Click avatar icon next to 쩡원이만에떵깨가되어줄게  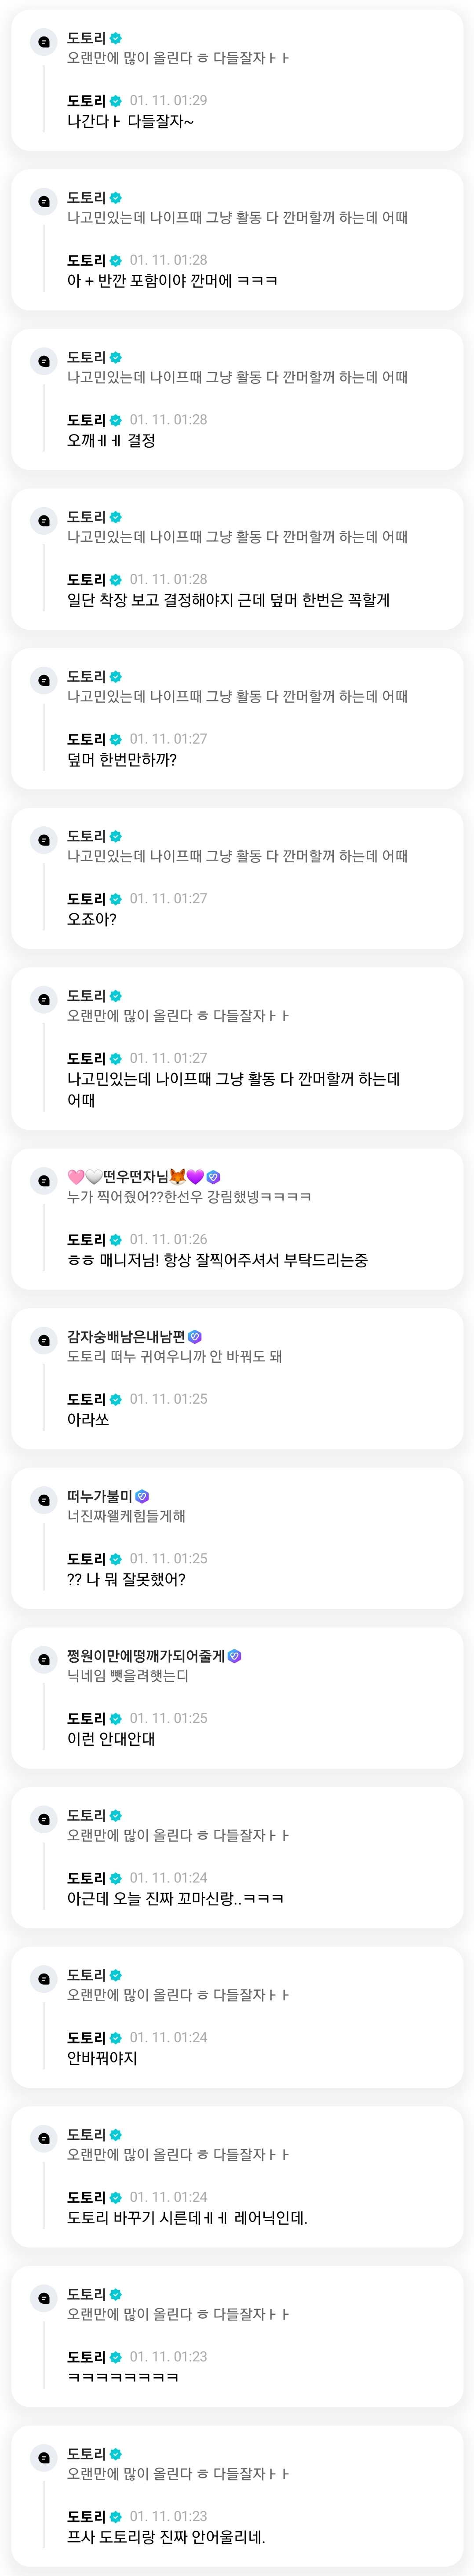click(44, 1660)
